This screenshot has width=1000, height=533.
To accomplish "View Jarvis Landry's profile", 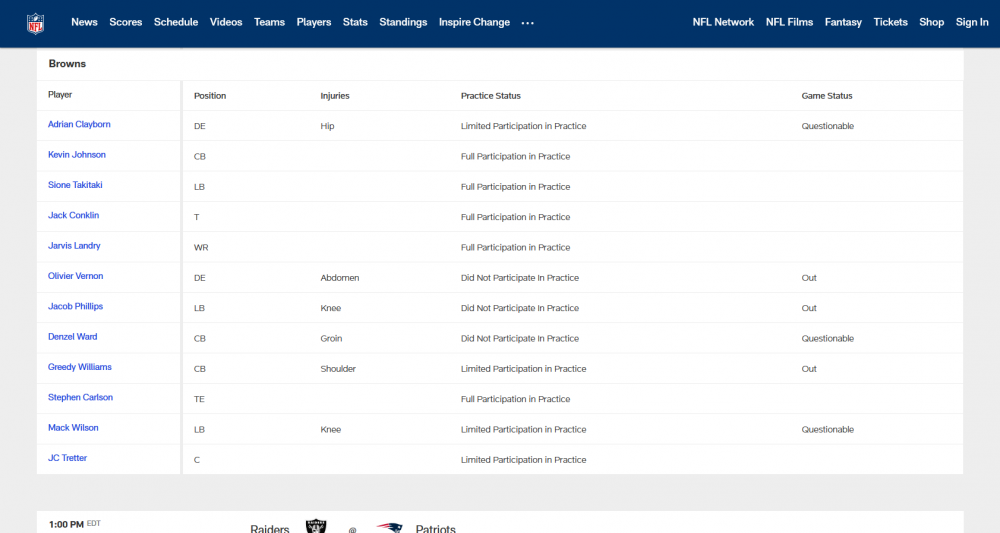I will pyautogui.click(x=74, y=245).
